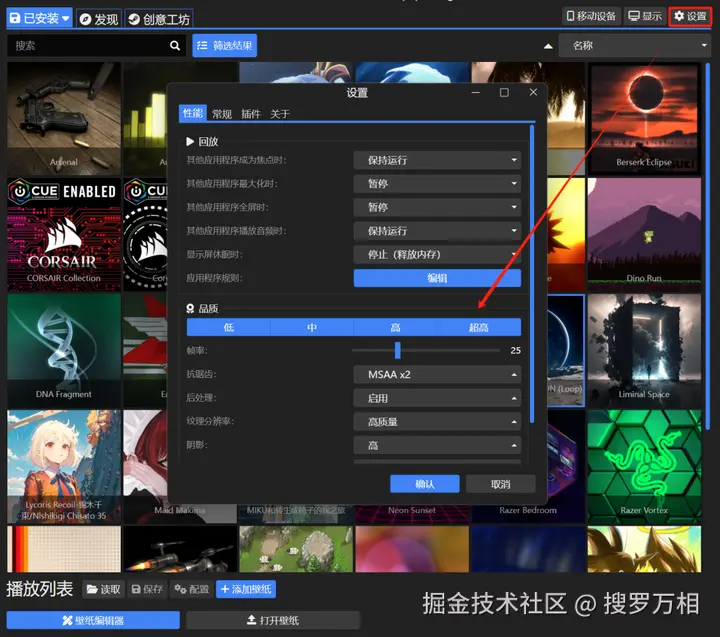Select the 中 quality preset
This screenshot has width=720, height=637.
click(x=312, y=327)
